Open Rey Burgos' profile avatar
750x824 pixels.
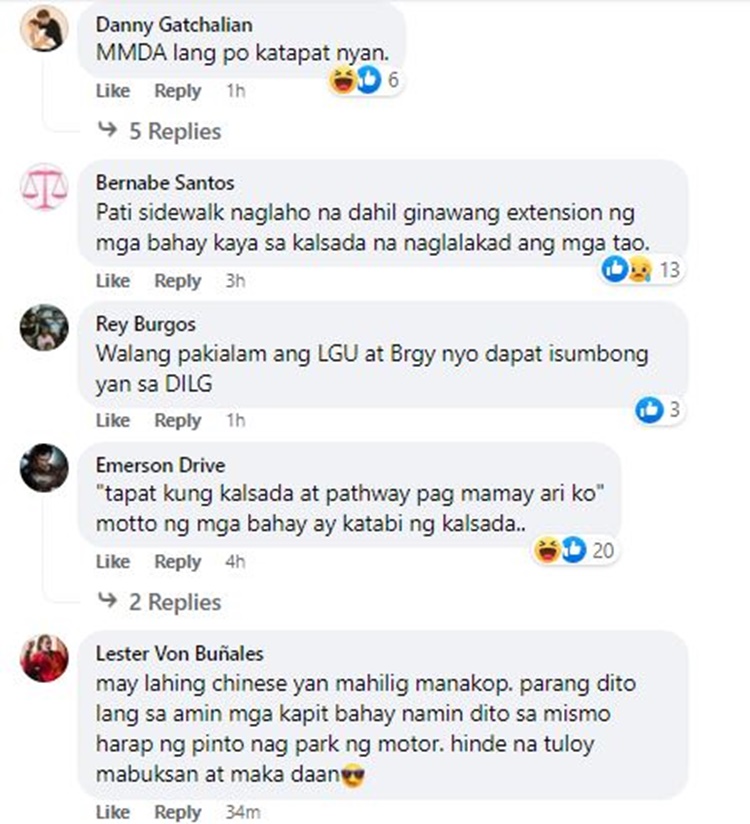44,327
